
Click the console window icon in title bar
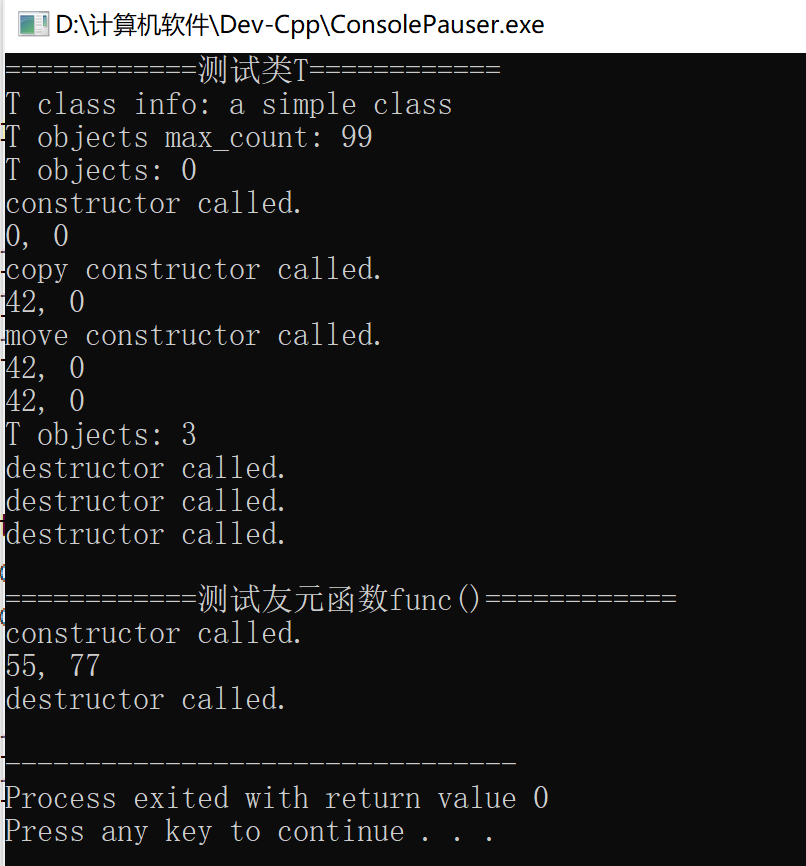coord(33,24)
